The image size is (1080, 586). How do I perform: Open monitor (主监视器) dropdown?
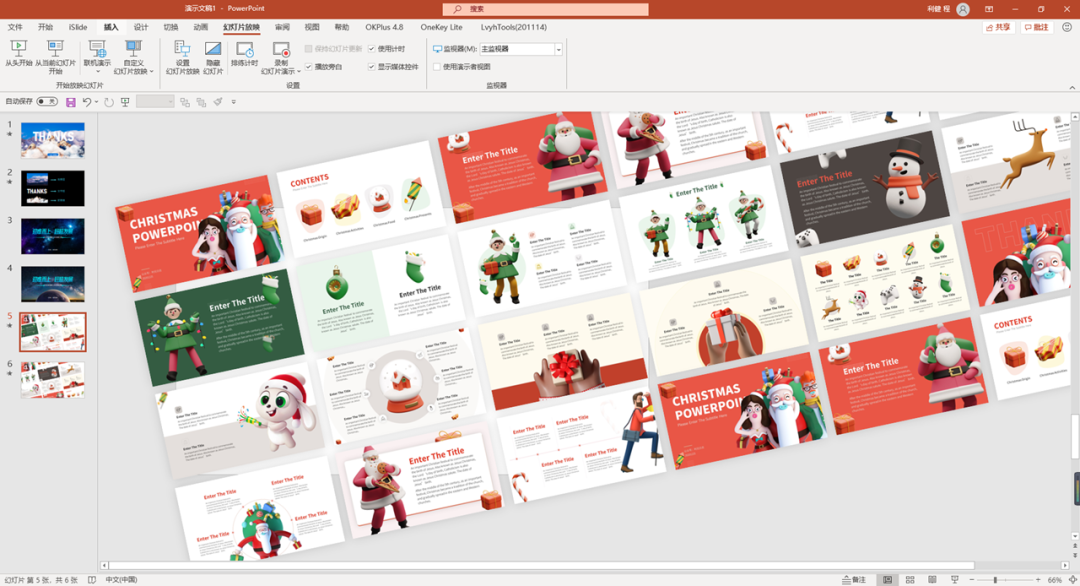click(x=559, y=49)
